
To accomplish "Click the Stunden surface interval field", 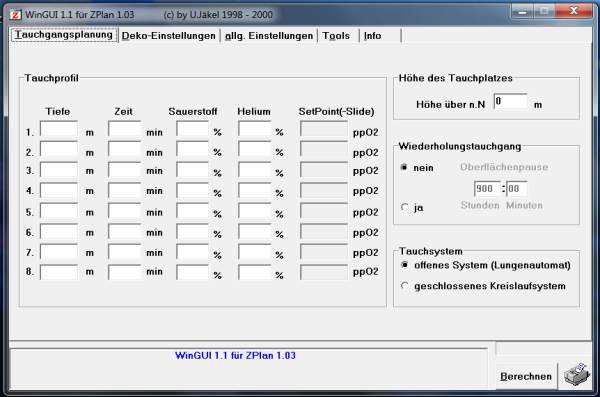I will tap(488, 188).
